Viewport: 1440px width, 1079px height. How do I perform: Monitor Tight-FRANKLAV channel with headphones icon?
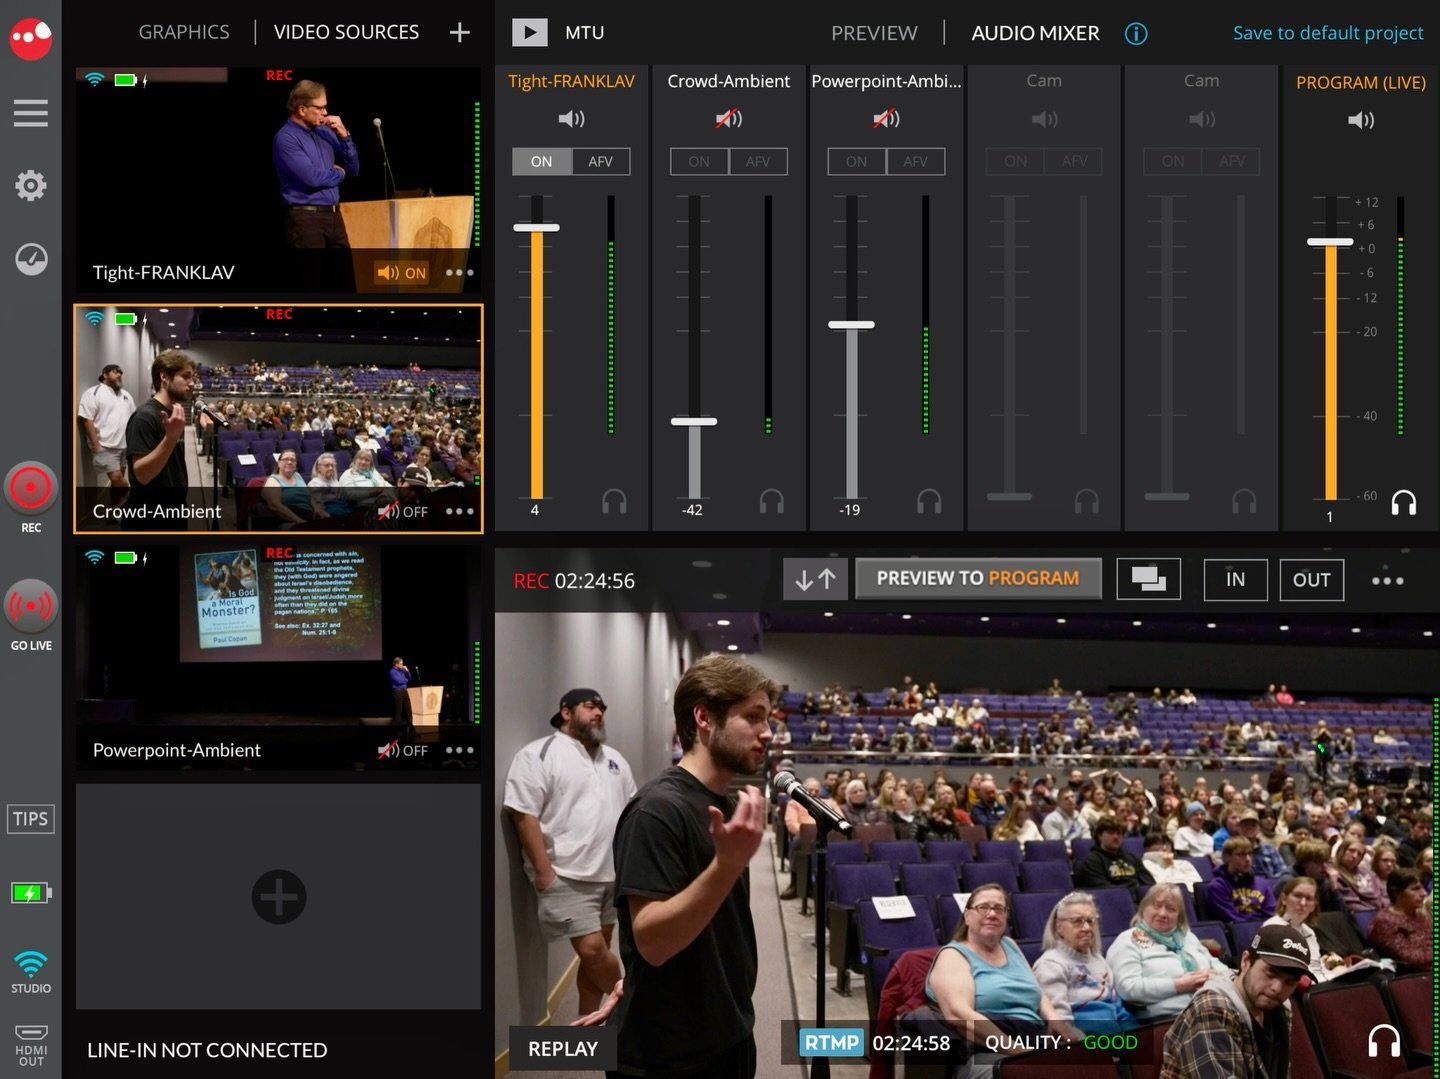point(614,501)
